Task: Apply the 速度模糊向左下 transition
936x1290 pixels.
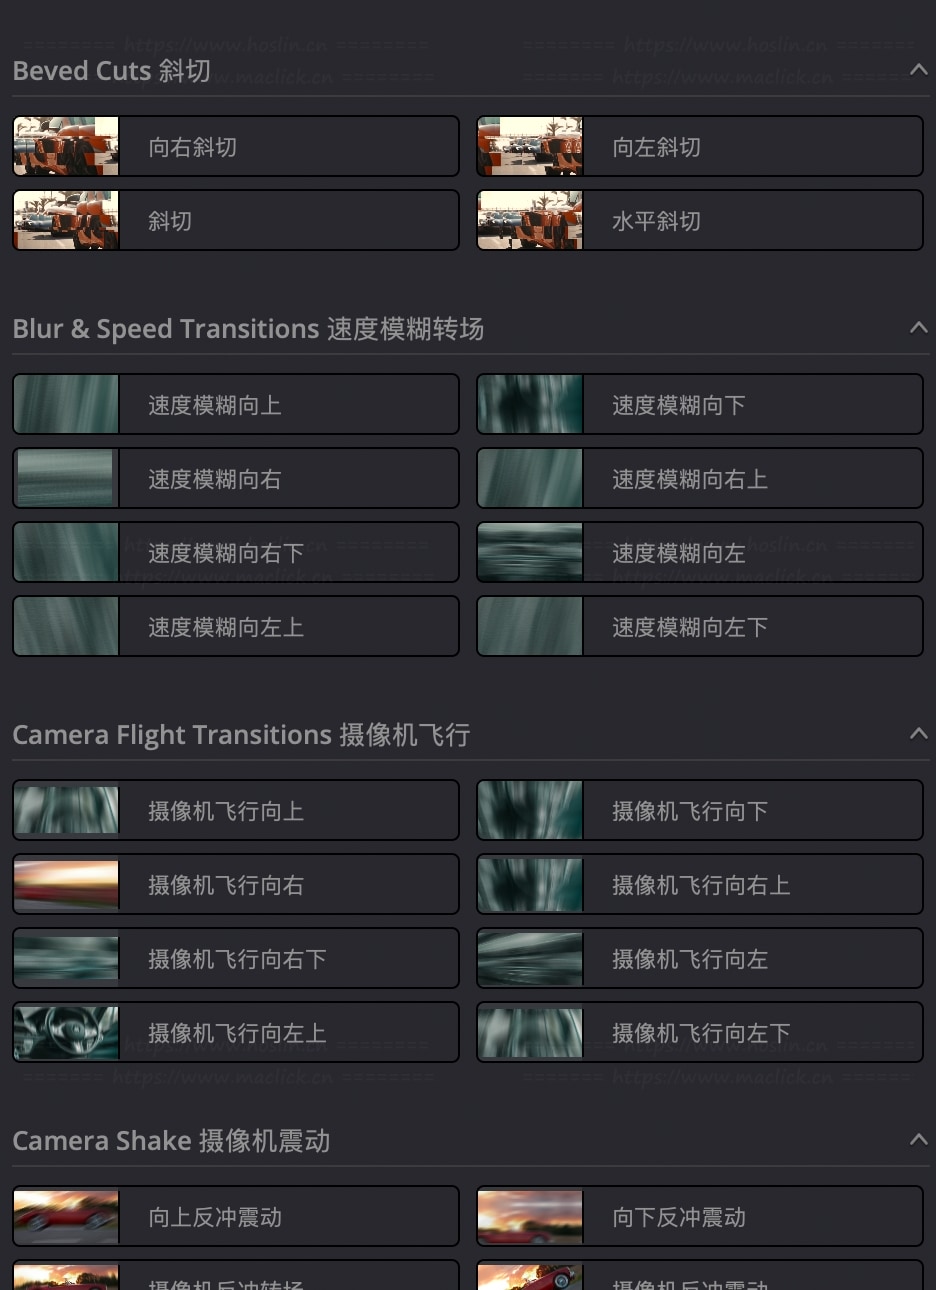Action: click(700, 626)
